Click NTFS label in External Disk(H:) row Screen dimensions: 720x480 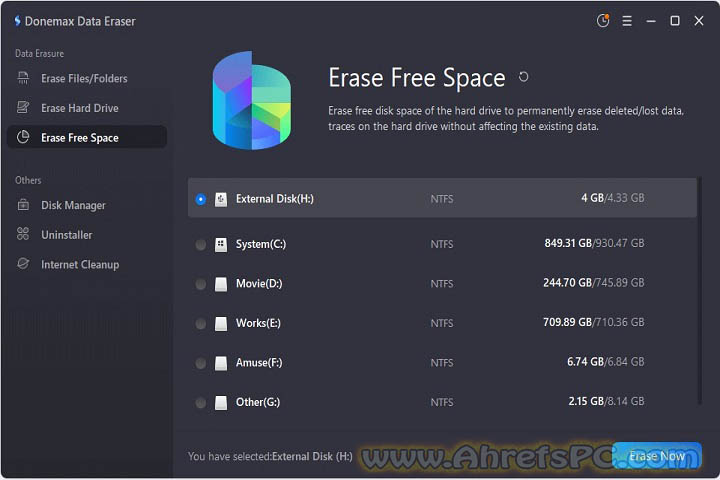442,199
